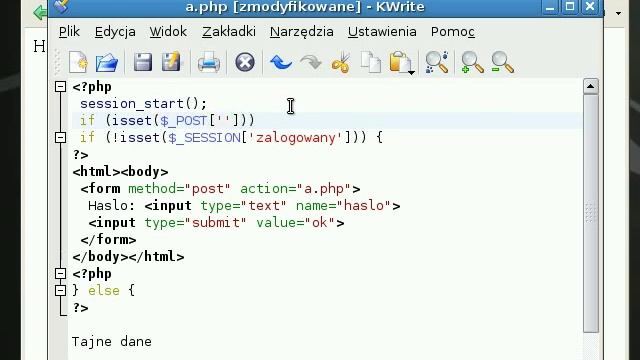
Task: Click the title bar text a.php [zmodyfikowane]
Action: pyautogui.click(x=273, y=7)
